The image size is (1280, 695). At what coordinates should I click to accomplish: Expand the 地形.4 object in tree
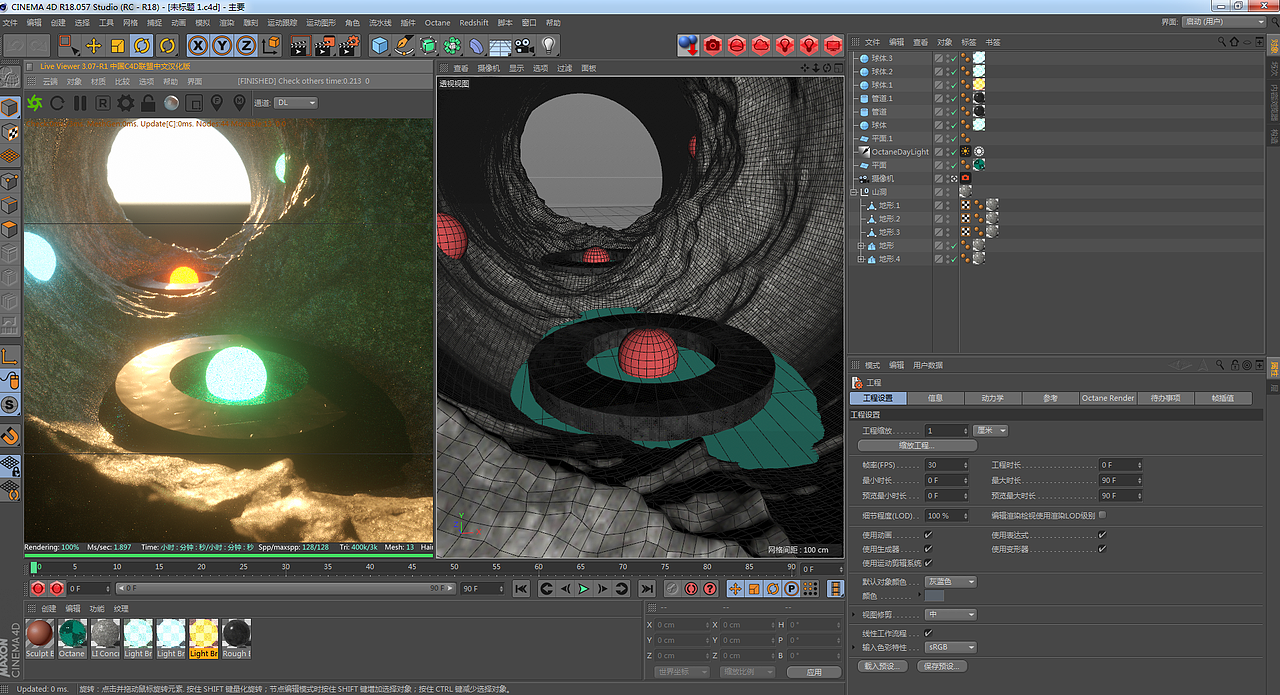[861, 259]
